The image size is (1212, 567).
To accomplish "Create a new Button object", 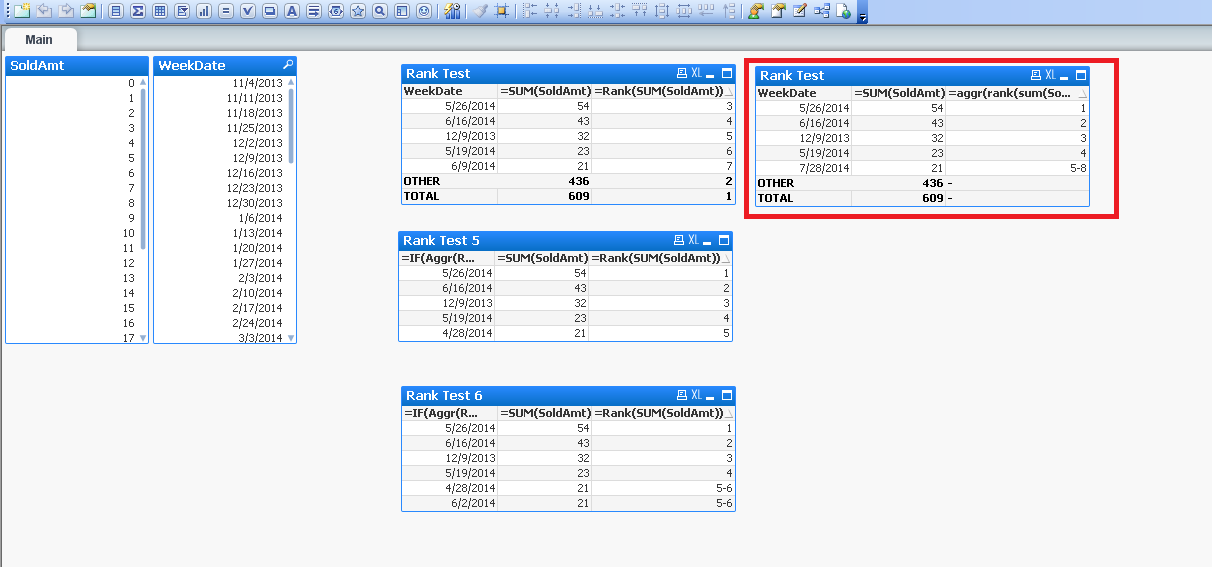I will point(270,11).
